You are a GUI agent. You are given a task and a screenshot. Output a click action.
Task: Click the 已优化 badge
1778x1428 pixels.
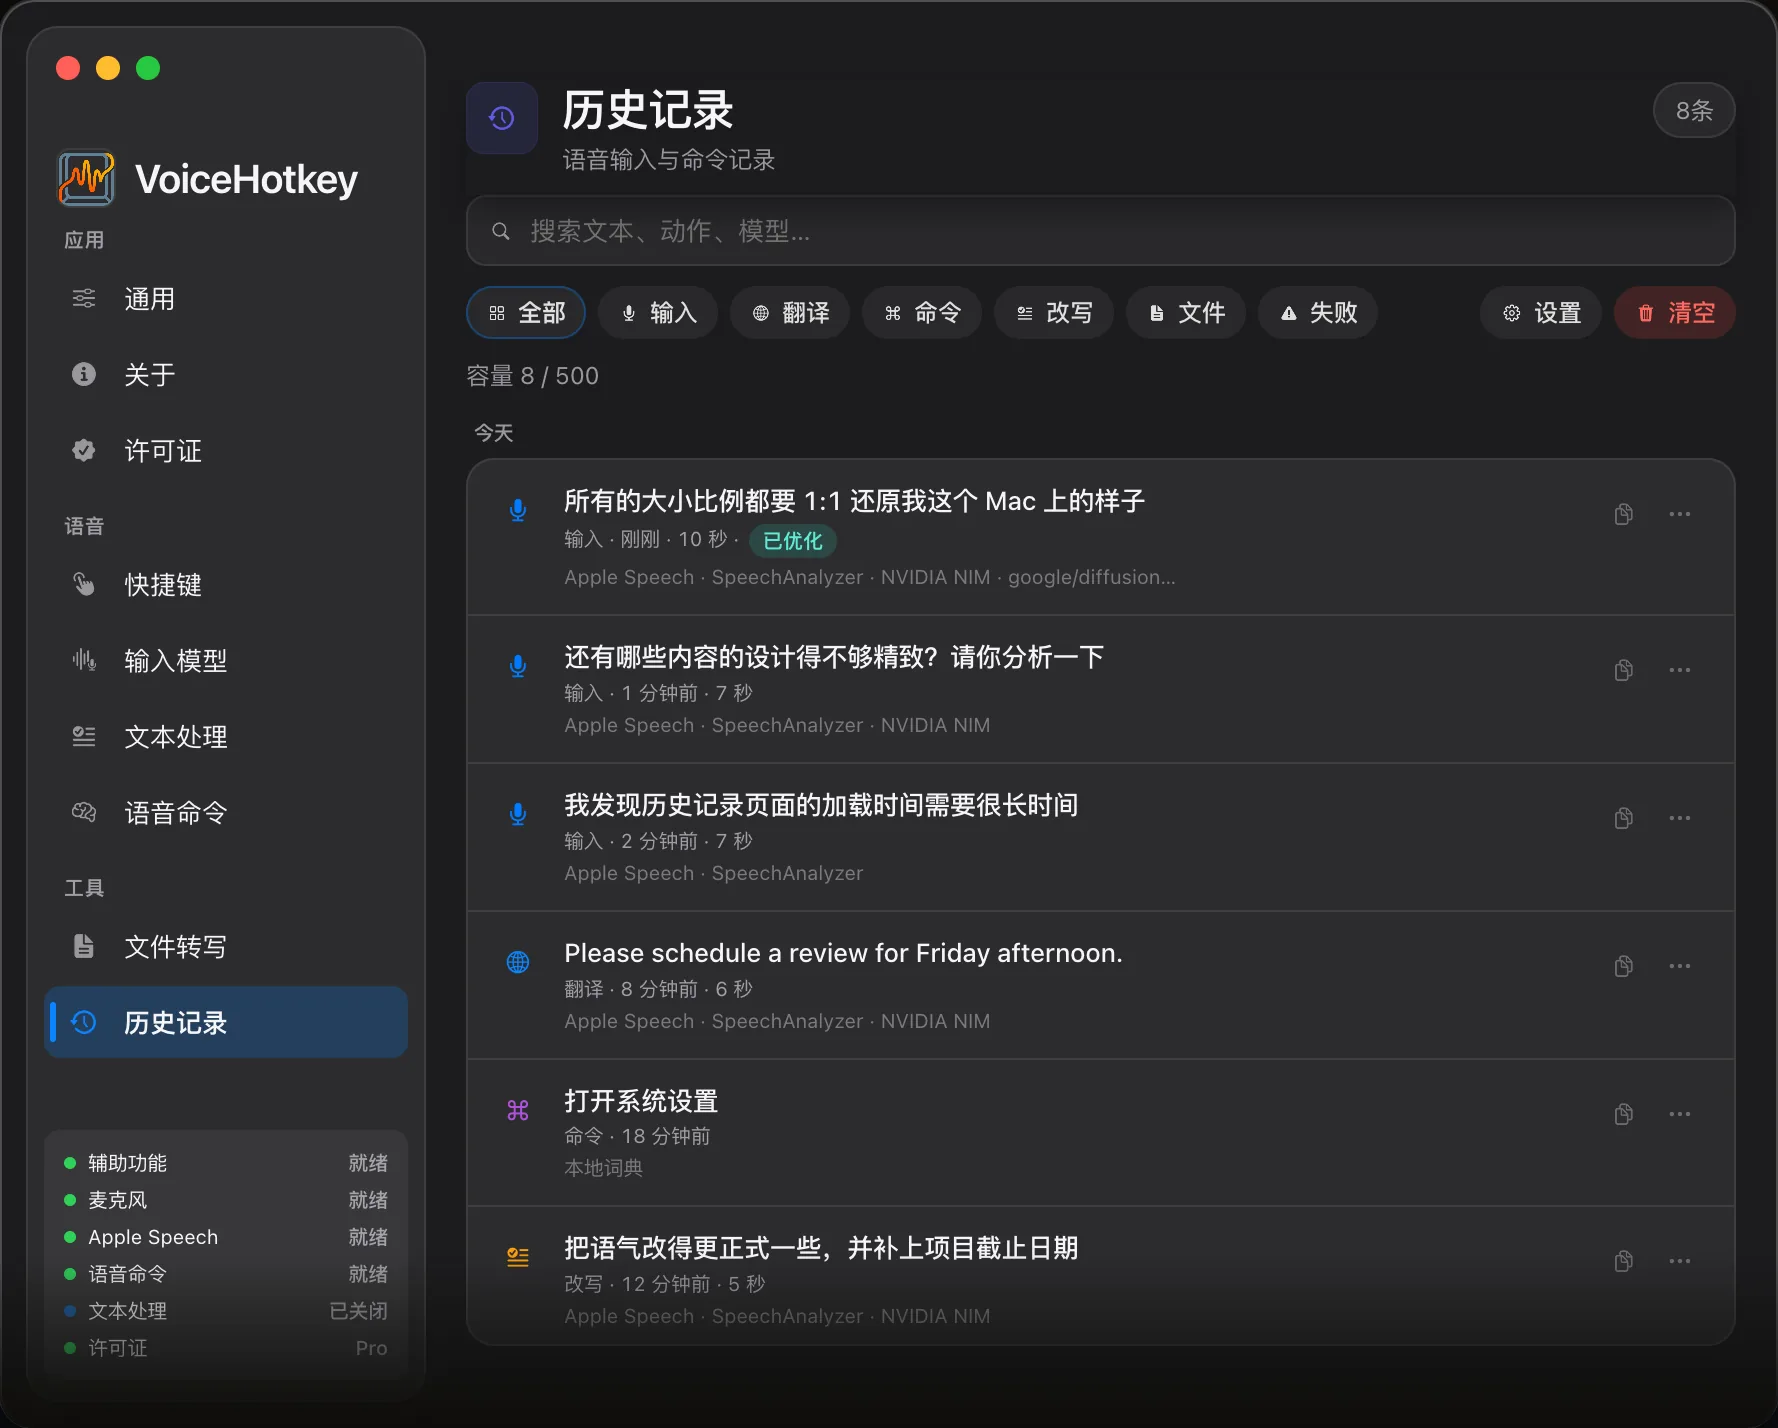[x=793, y=541]
